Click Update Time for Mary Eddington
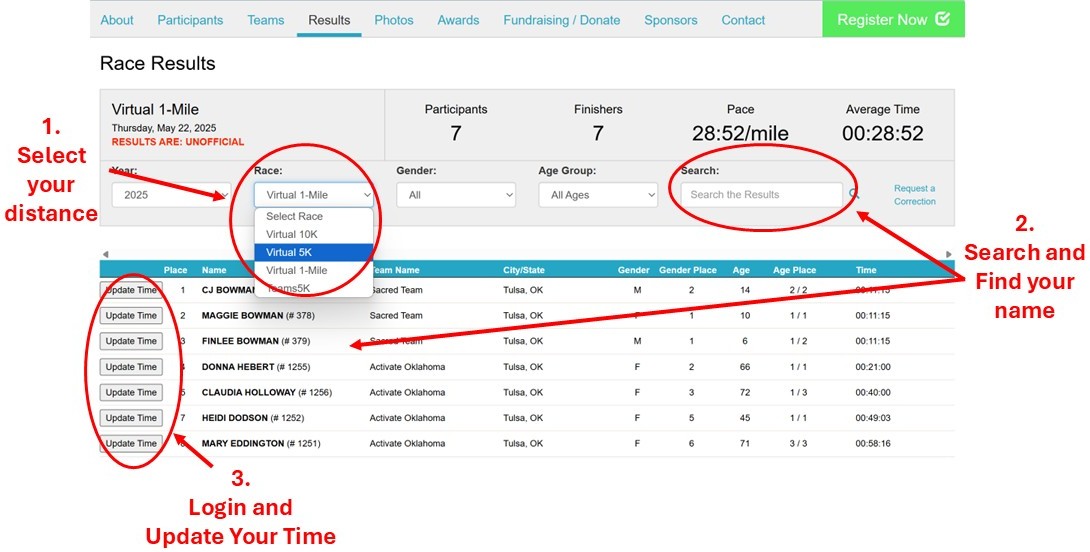 [132, 443]
